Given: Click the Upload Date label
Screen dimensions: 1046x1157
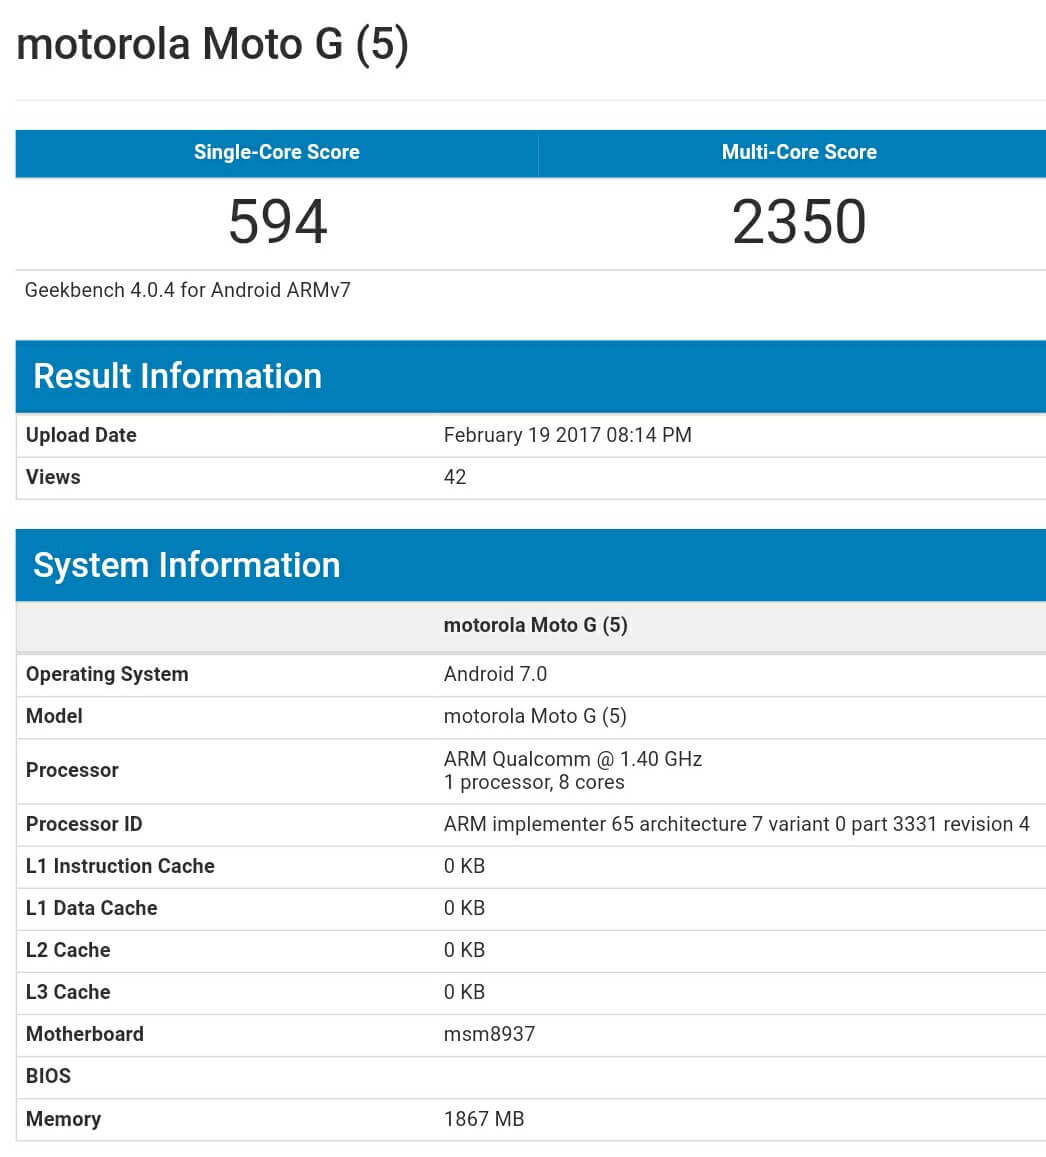Looking at the screenshot, I should [x=81, y=435].
